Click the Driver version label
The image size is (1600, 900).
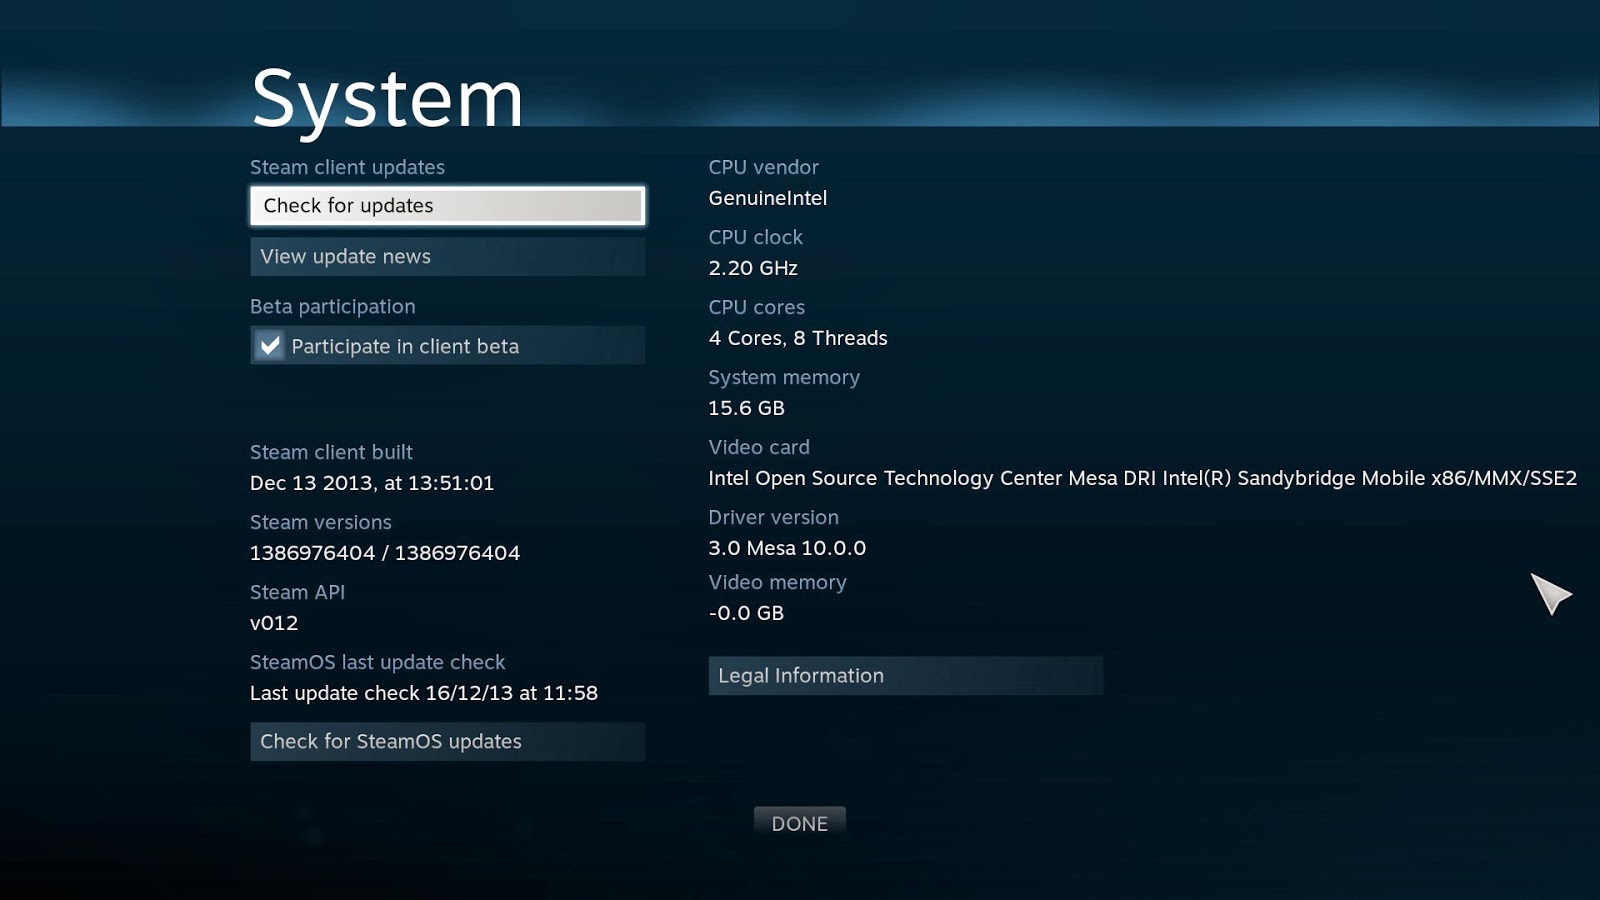[x=773, y=517]
